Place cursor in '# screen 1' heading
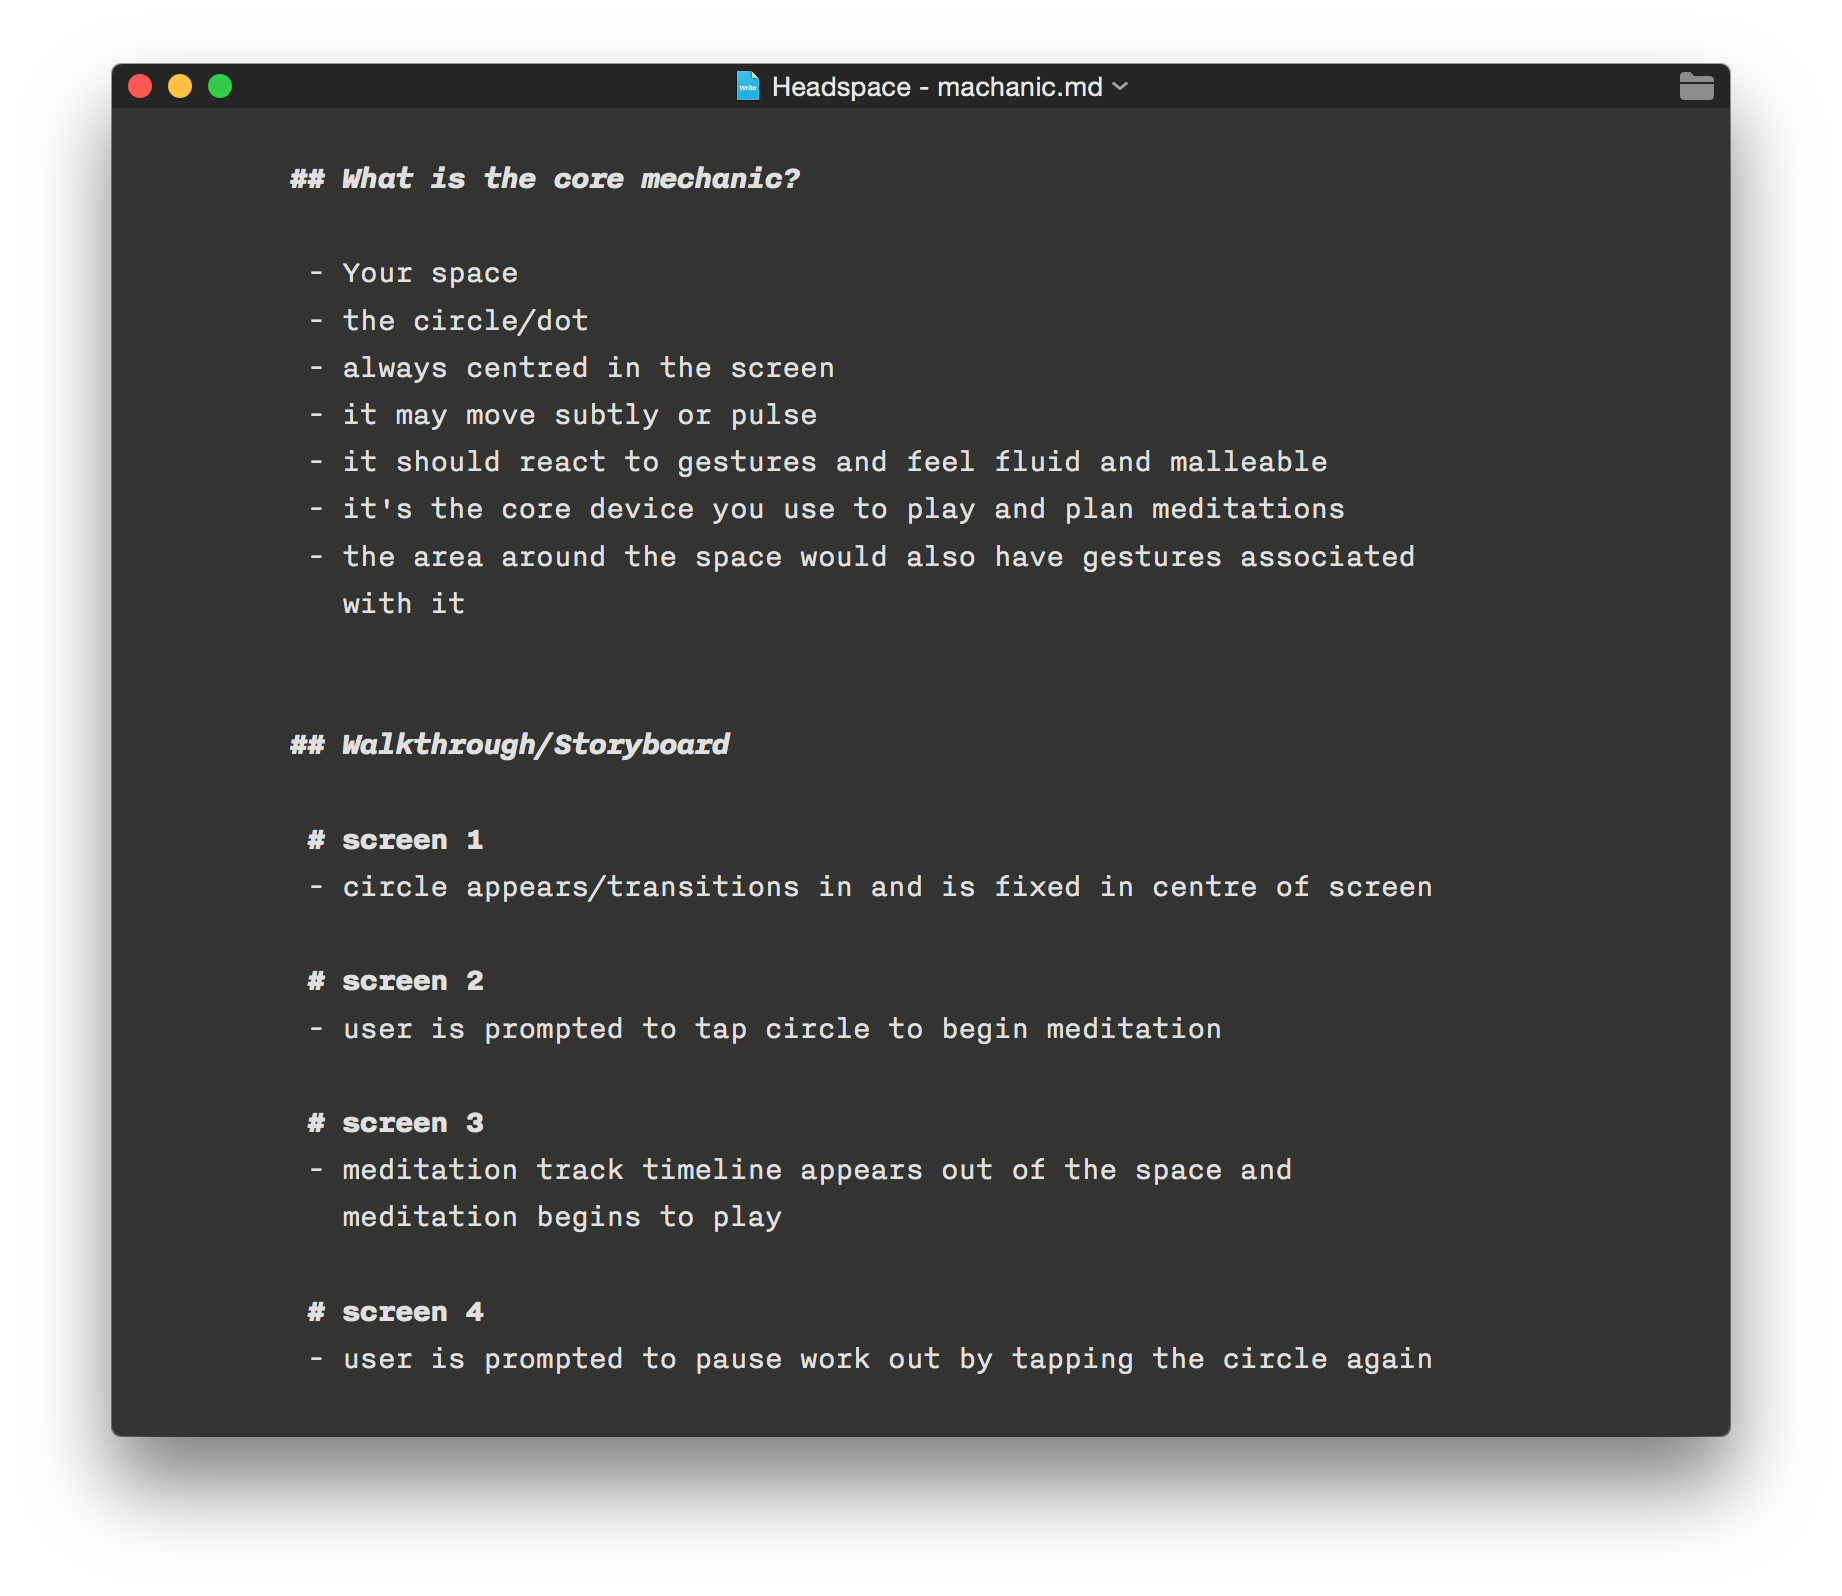The image size is (1842, 1596). [396, 840]
